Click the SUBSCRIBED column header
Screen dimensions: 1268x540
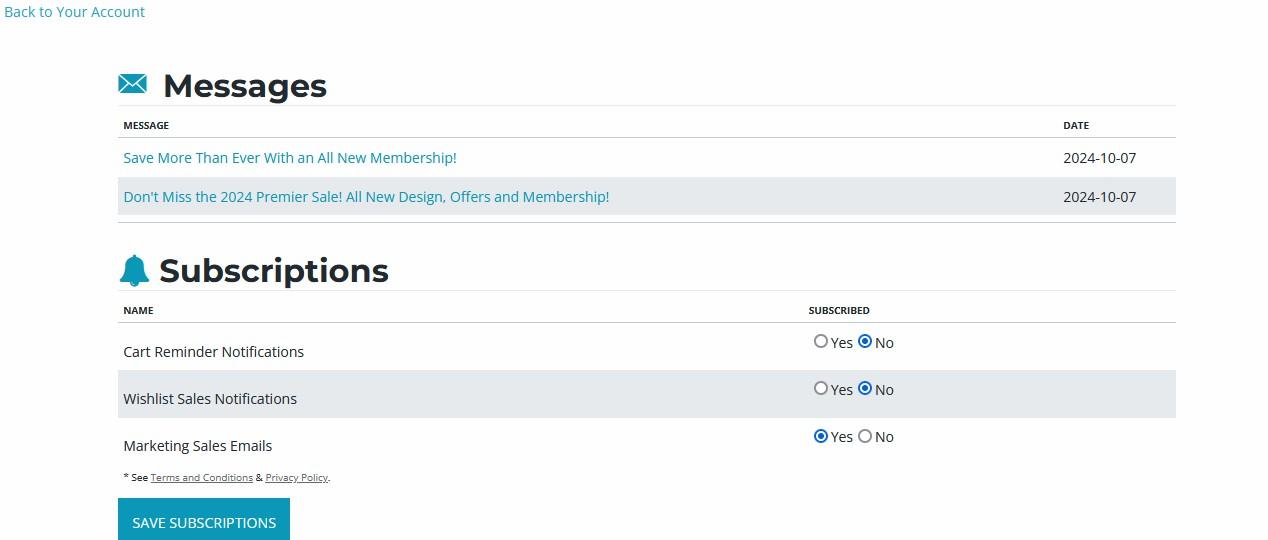click(839, 311)
